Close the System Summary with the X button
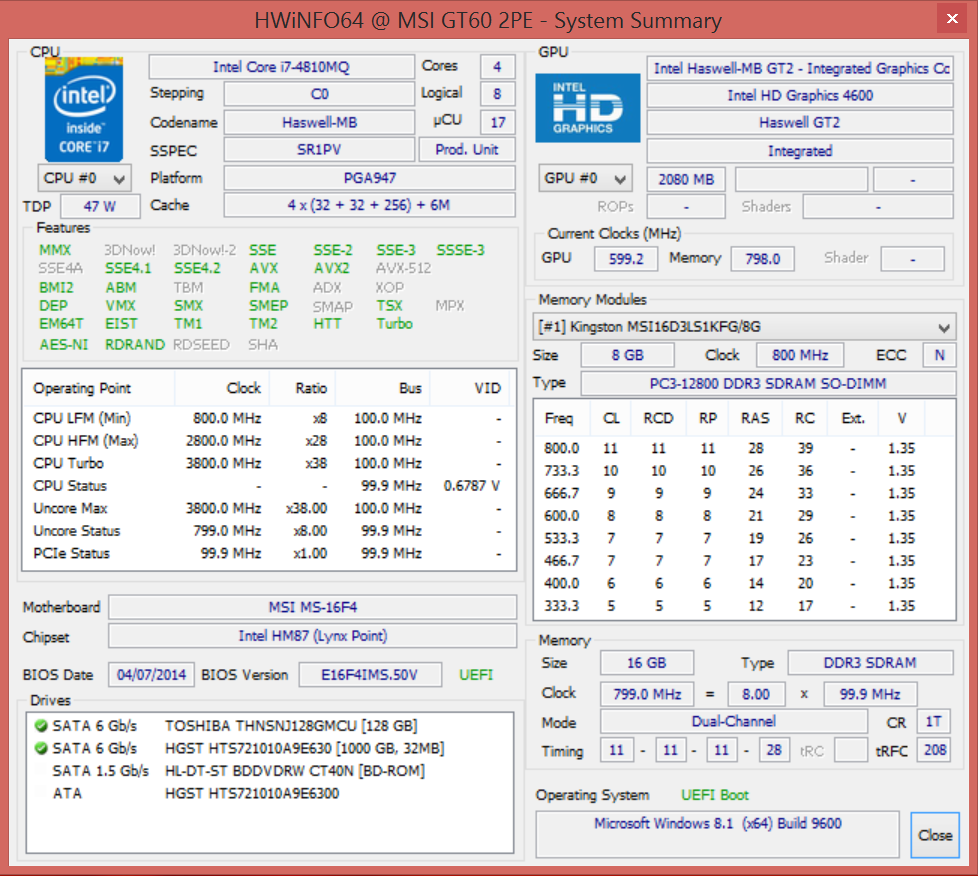 click(x=952, y=19)
